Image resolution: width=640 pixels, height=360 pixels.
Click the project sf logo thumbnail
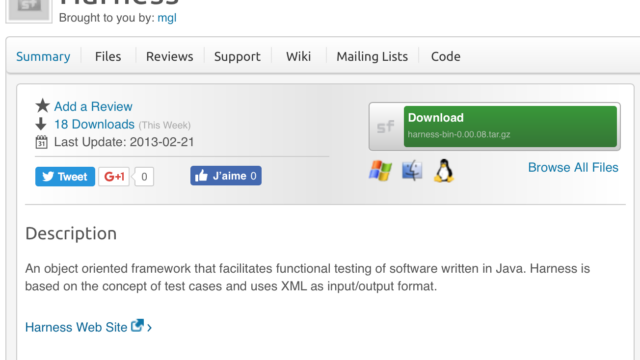29,9
